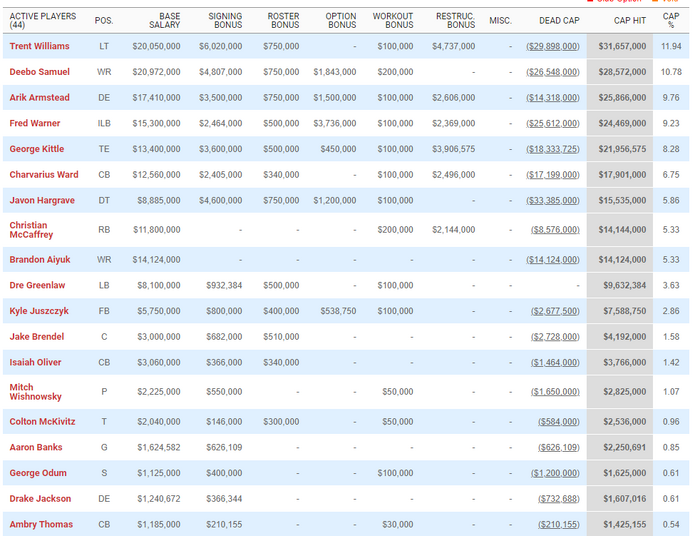Open Isaiah Oliver dead cap ($1,464,000)

(x=555, y=362)
